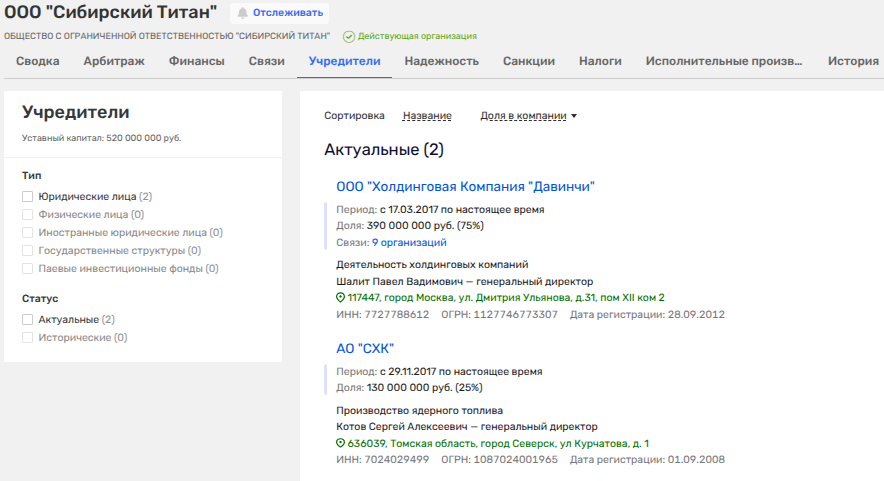Toggle the Актуальные status checkbox

click(28, 320)
